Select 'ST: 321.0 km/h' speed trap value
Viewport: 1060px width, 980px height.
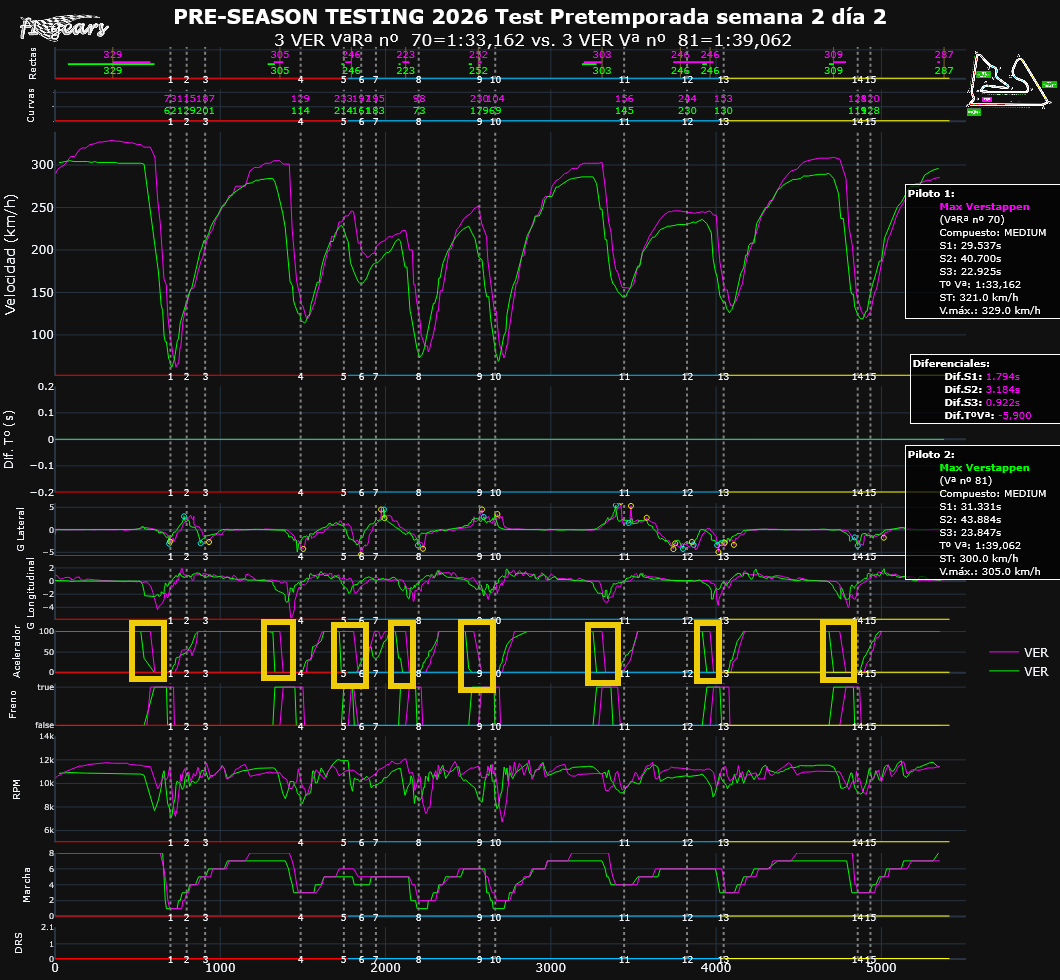coord(979,297)
